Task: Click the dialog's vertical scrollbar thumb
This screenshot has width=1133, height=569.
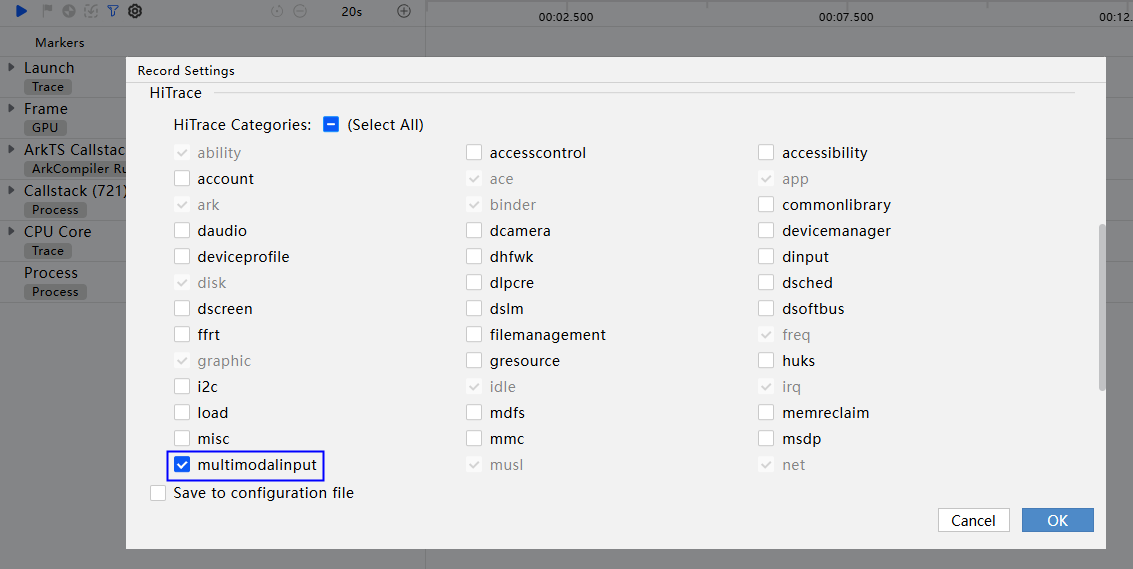Action: [x=1101, y=307]
